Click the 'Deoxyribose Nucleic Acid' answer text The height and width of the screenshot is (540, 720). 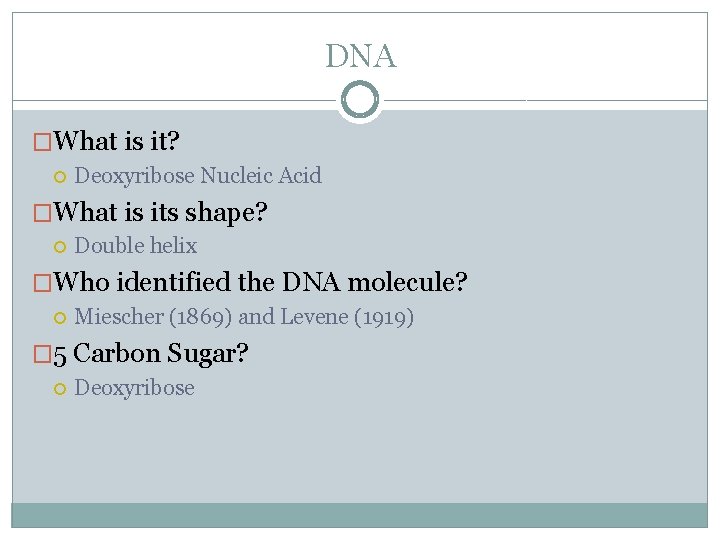tap(198, 176)
